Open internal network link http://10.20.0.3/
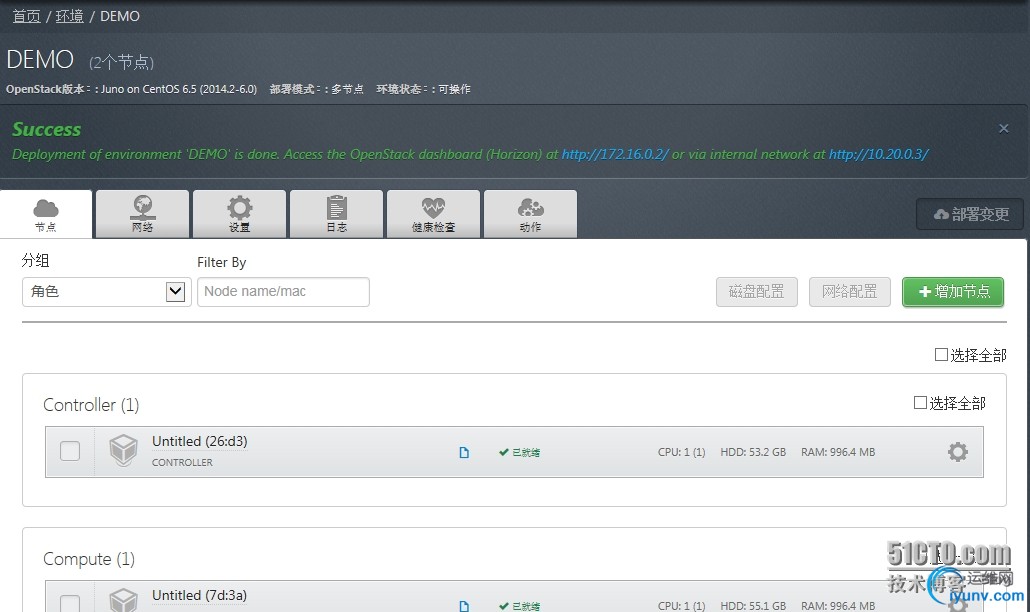 click(x=878, y=154)
